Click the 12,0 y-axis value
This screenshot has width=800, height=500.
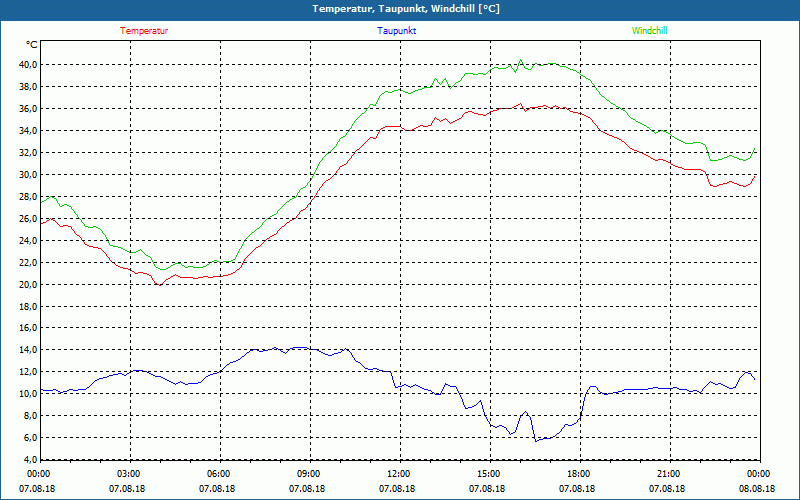pos(28,372)
